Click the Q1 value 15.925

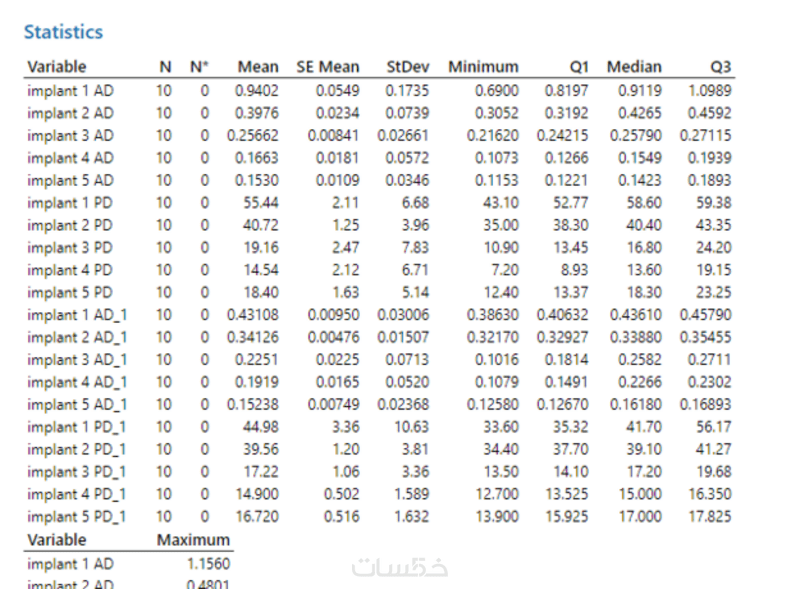(567, 518)
